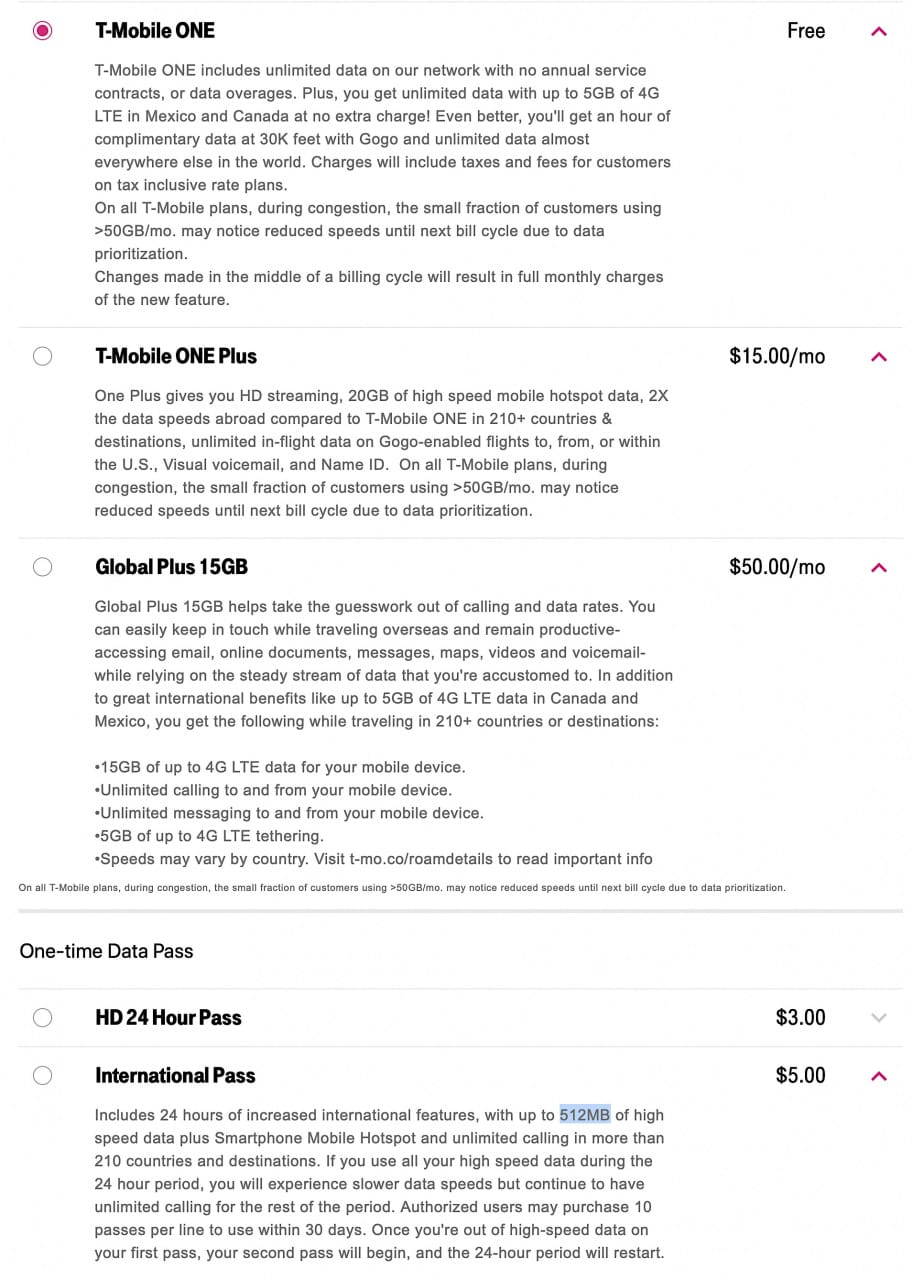Click the HD 24 Hour Pass title
Image resolution: width=913 pixels, height=1280 pixels.
point(168,1018)
